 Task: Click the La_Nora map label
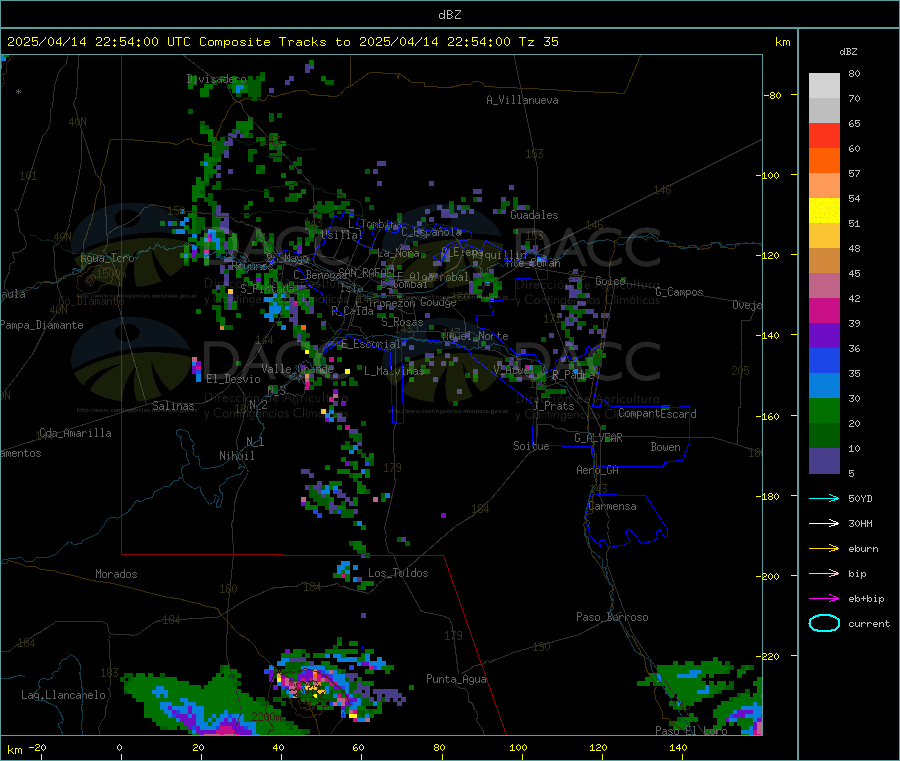coord(398,253)
